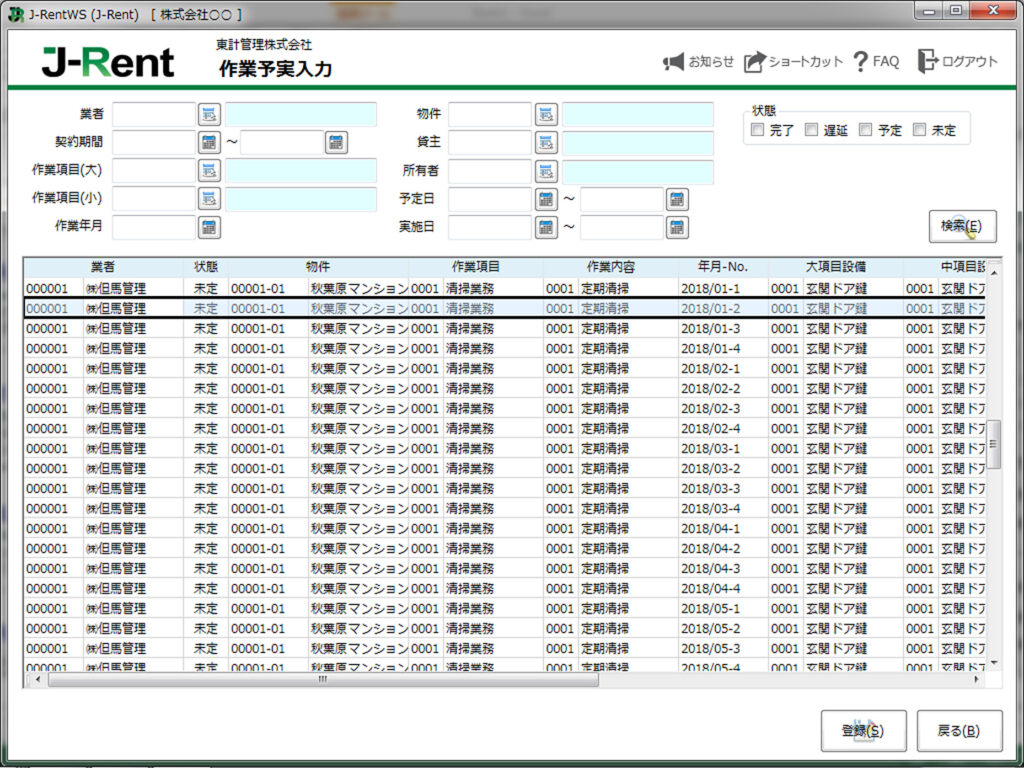The height and width of the screenshot is (768, 1024).
Task: Click the 戻る(B) back button
Action: pyautogui.click(x=959, y=731)
